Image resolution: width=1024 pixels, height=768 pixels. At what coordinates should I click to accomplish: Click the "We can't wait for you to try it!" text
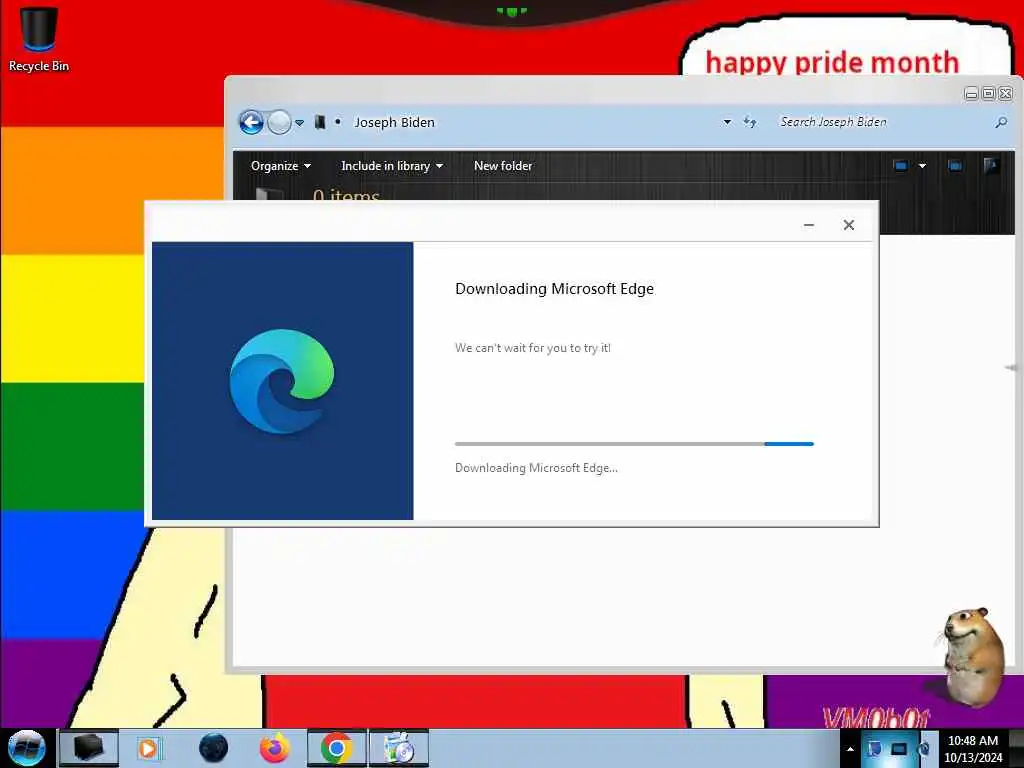pos(533,348)
